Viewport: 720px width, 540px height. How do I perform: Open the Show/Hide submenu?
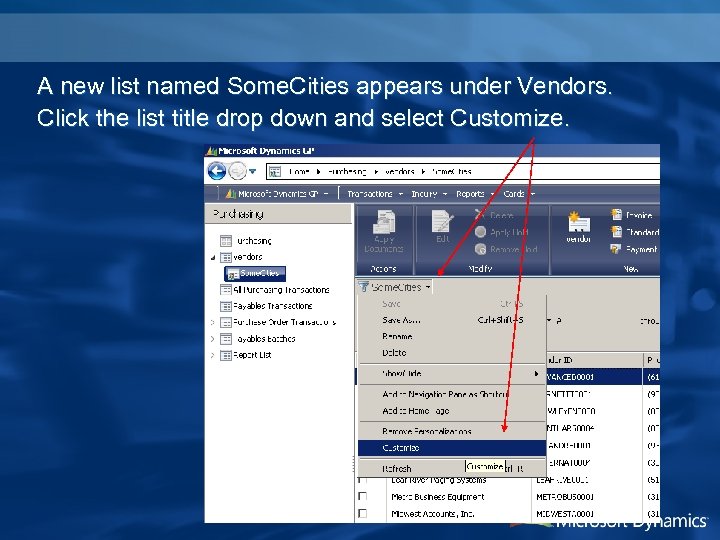(x=452, y=374)
